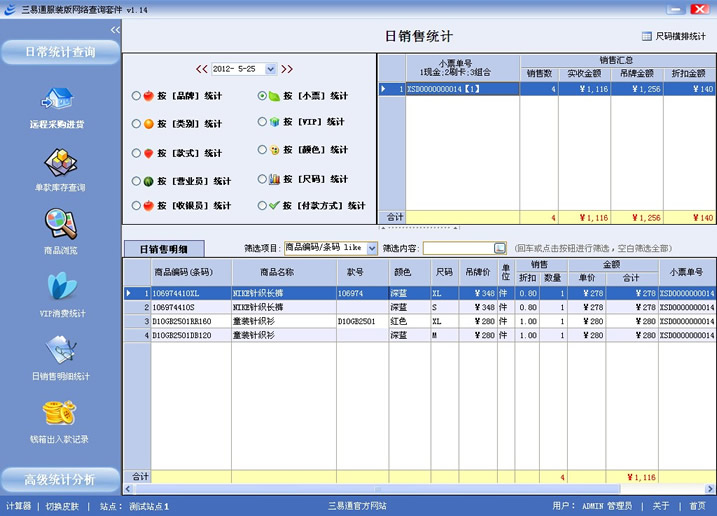Select the 按[收银员]统计 radio button

(136, 205)
